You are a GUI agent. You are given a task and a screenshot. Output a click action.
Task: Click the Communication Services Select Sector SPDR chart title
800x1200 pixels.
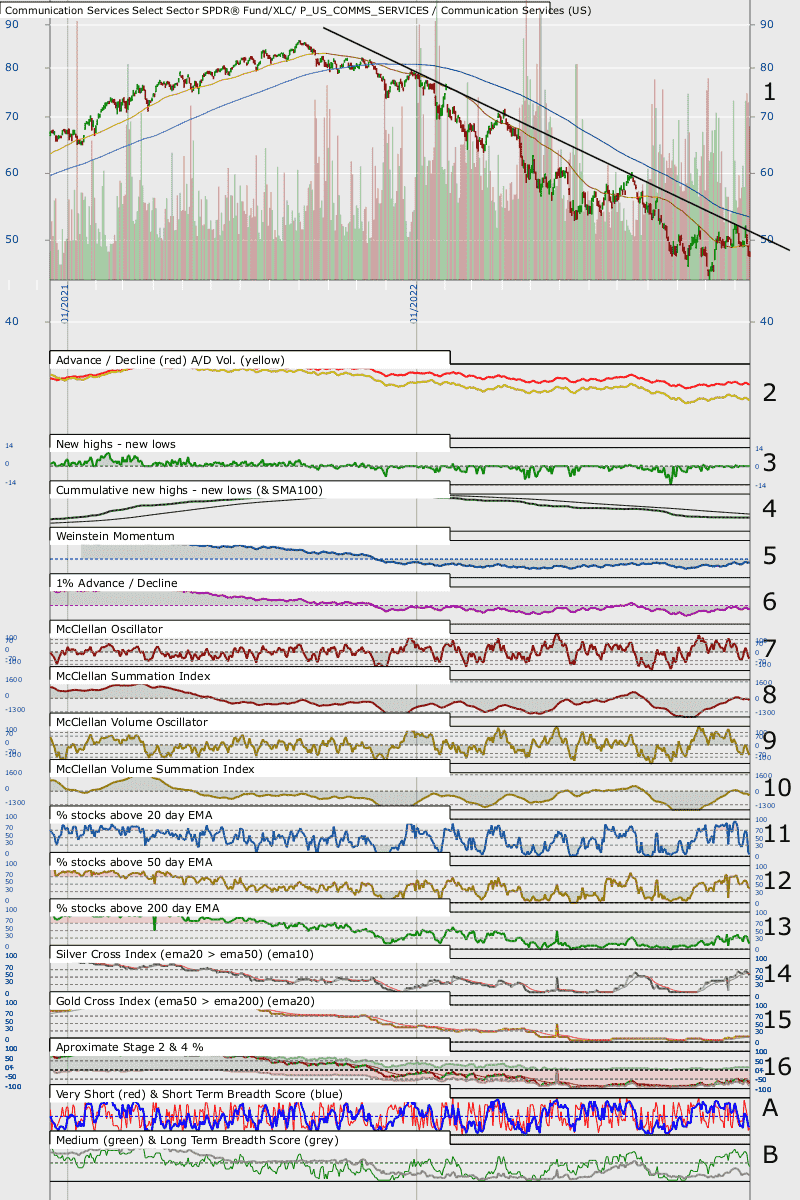(x=297, y=10)
